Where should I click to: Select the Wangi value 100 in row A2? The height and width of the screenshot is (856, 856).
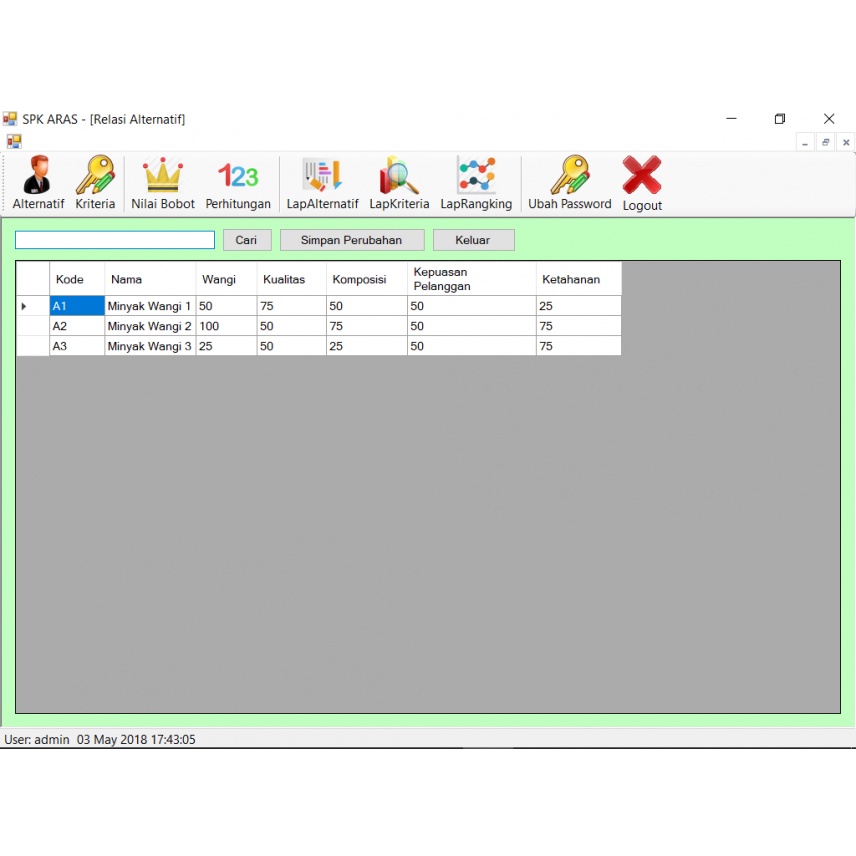point(226,326)
